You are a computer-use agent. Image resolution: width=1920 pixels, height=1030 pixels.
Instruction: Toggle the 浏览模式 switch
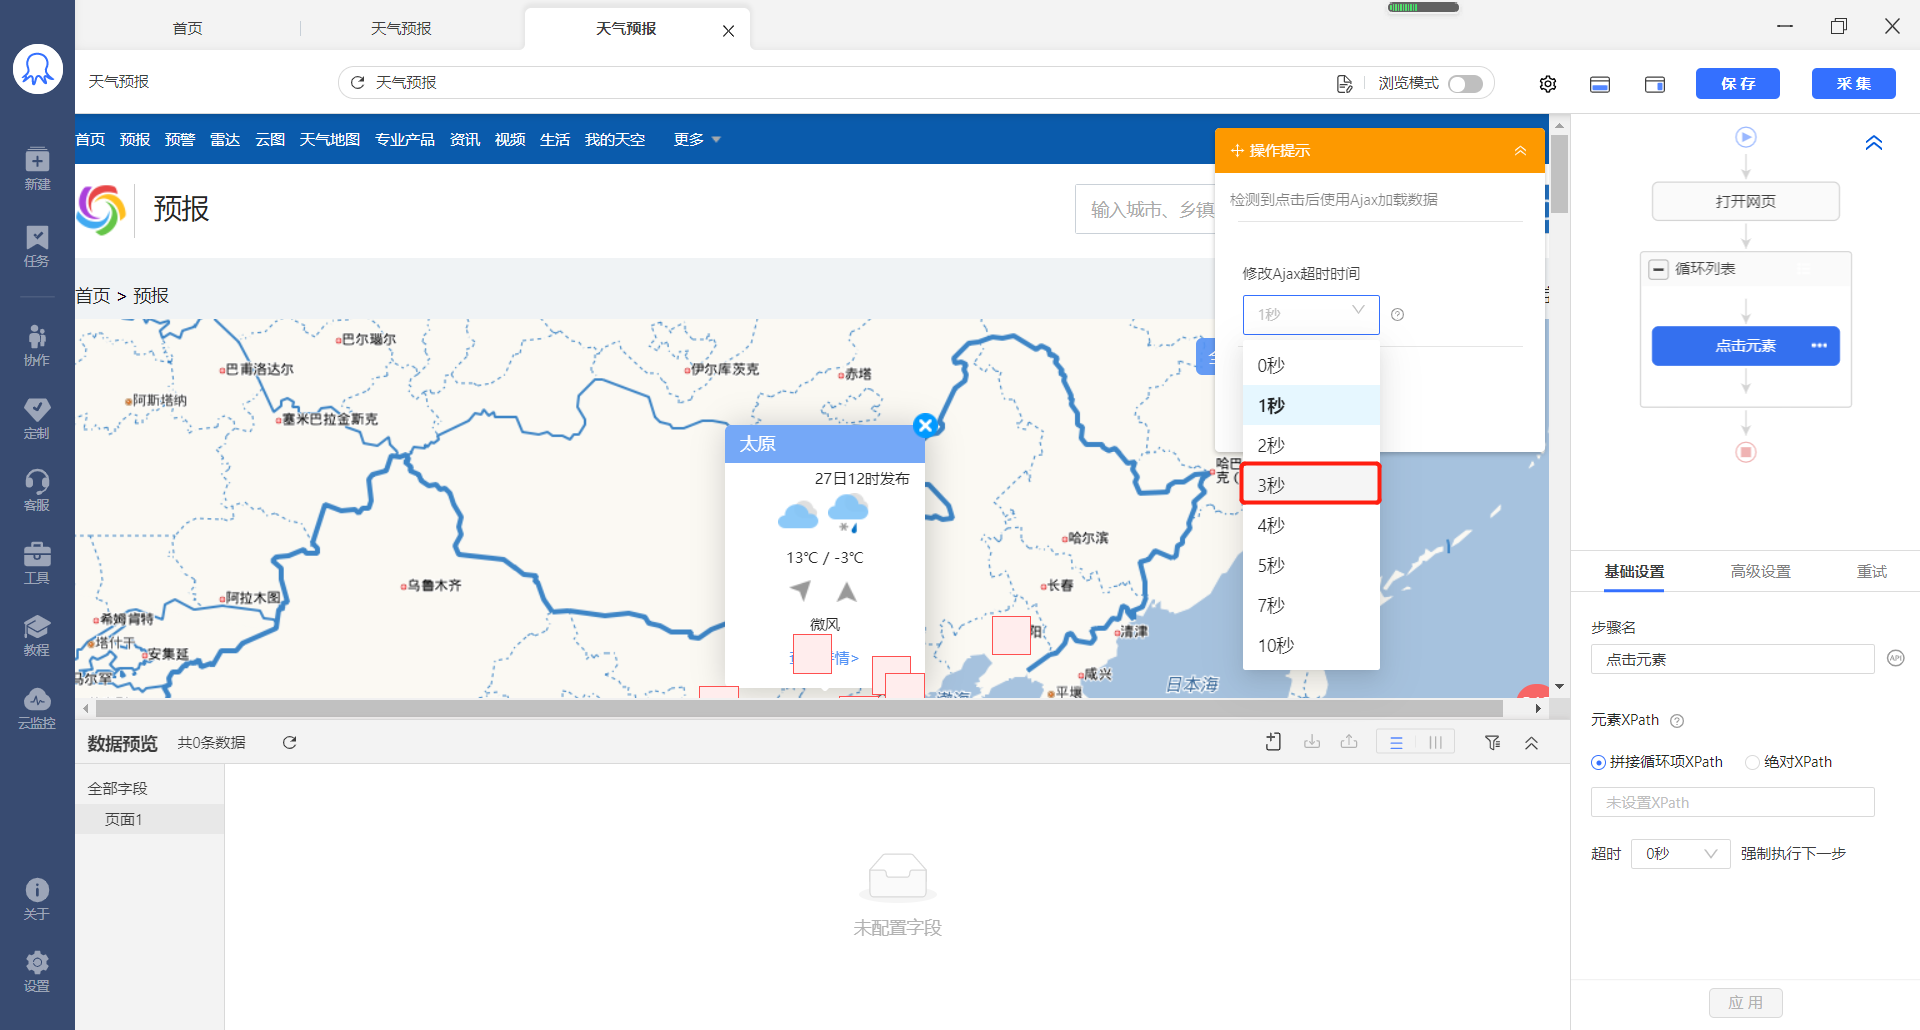tap(1465, 83)
